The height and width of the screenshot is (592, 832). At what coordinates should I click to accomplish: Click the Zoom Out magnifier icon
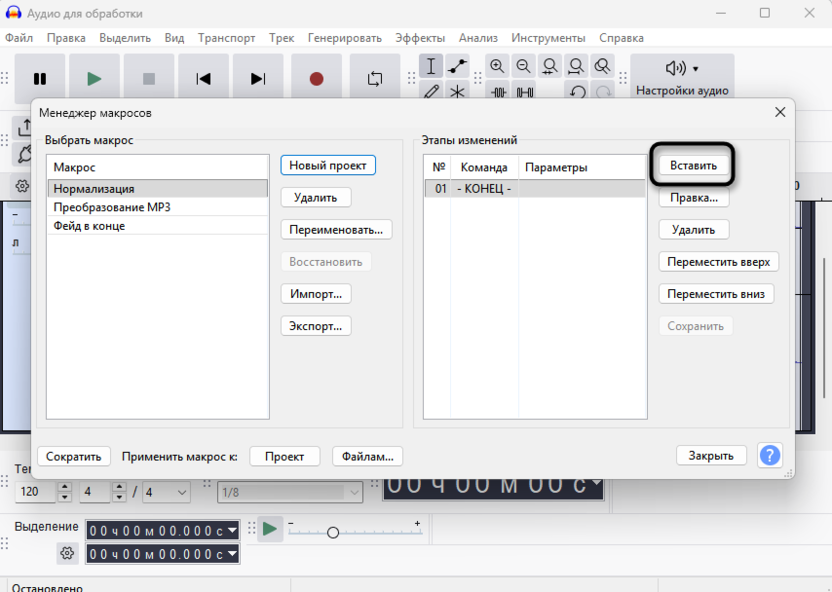pyautogui.click(x=523, y=67)
